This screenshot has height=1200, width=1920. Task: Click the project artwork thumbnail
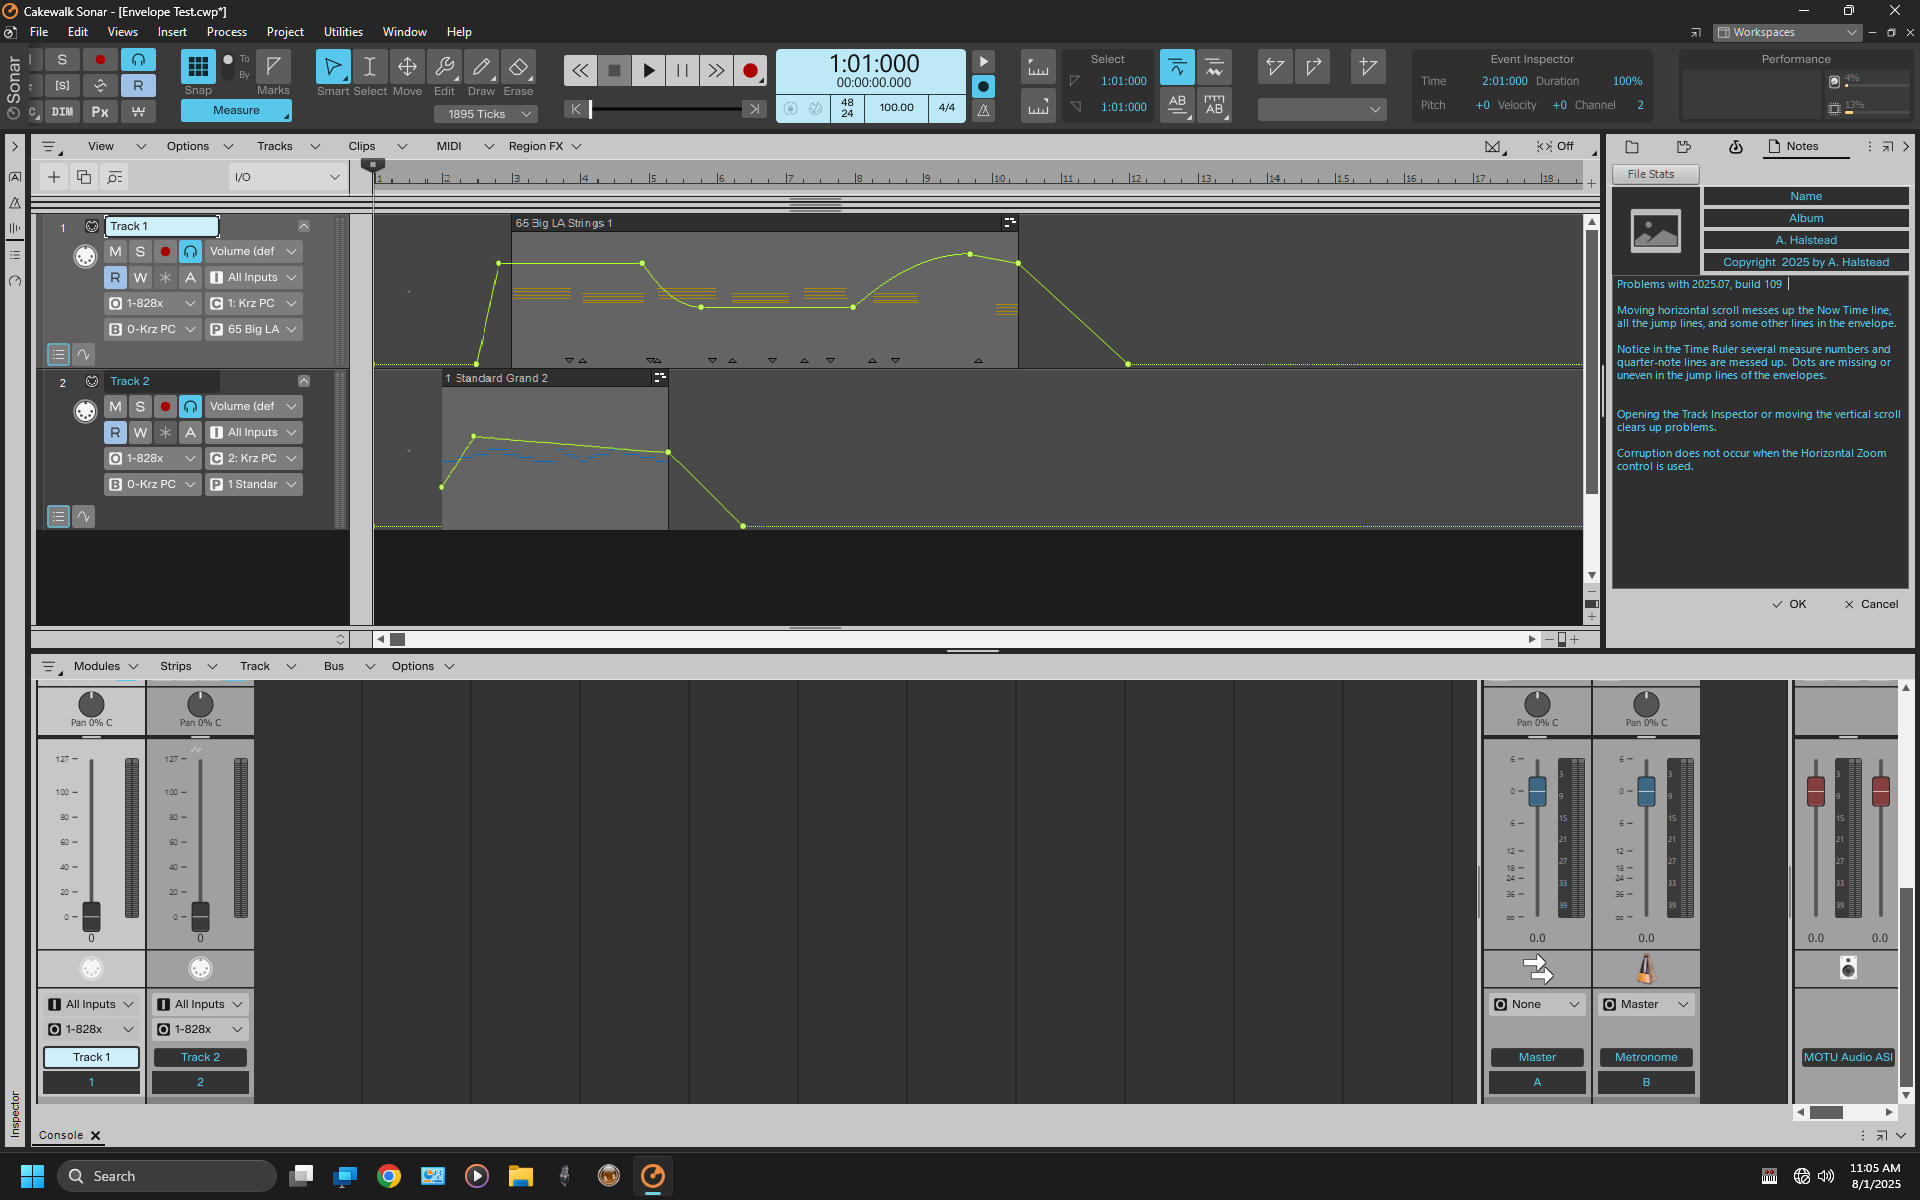point(1656,231)
